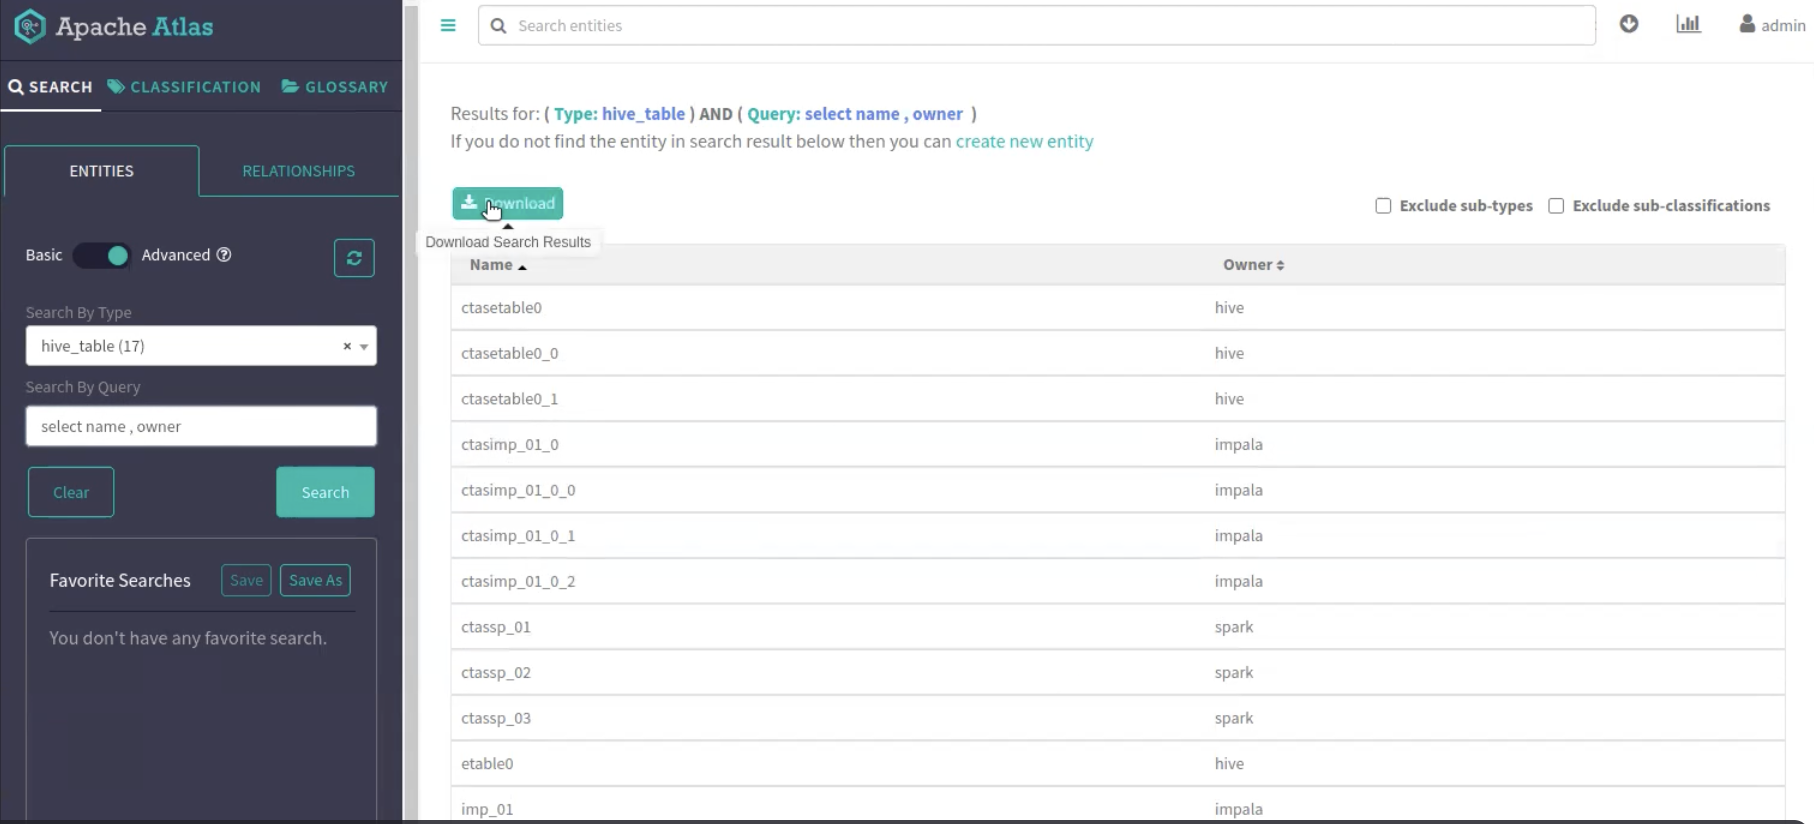Click the Search By Query input field
Screen dimensions: 1814x824
tap(201, 426)
